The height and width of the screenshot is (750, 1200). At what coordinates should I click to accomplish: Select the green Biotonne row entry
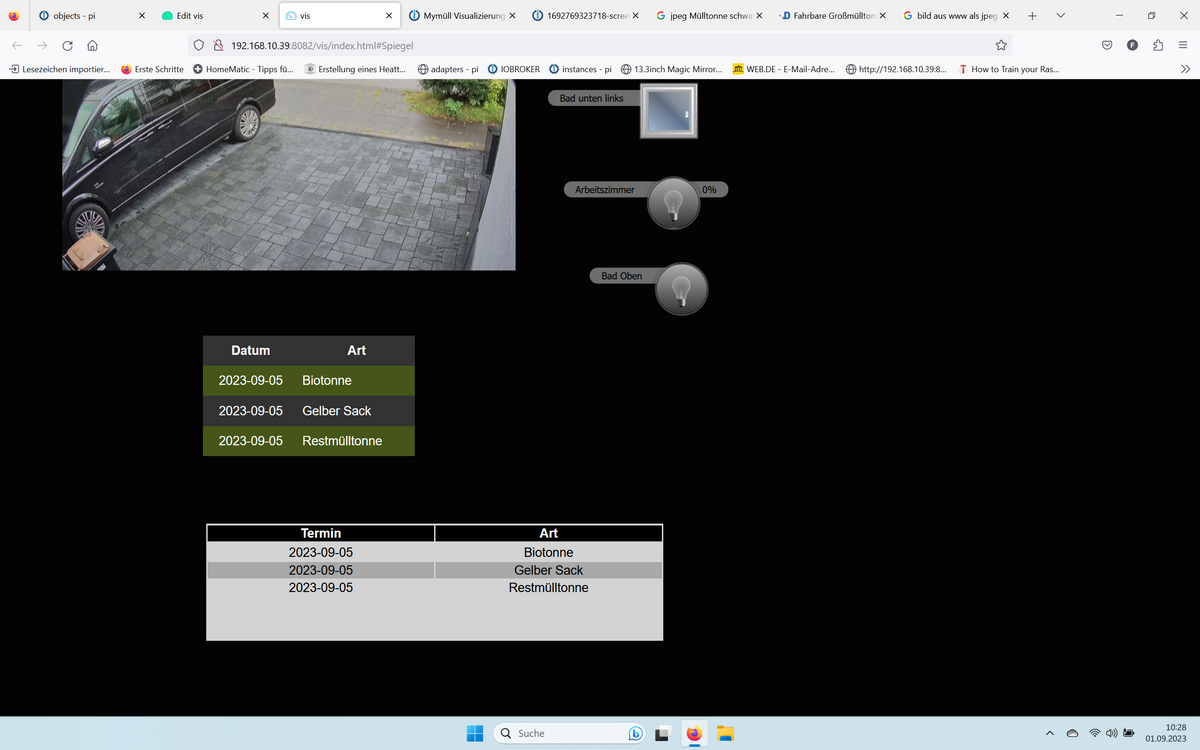click(327, 381)
